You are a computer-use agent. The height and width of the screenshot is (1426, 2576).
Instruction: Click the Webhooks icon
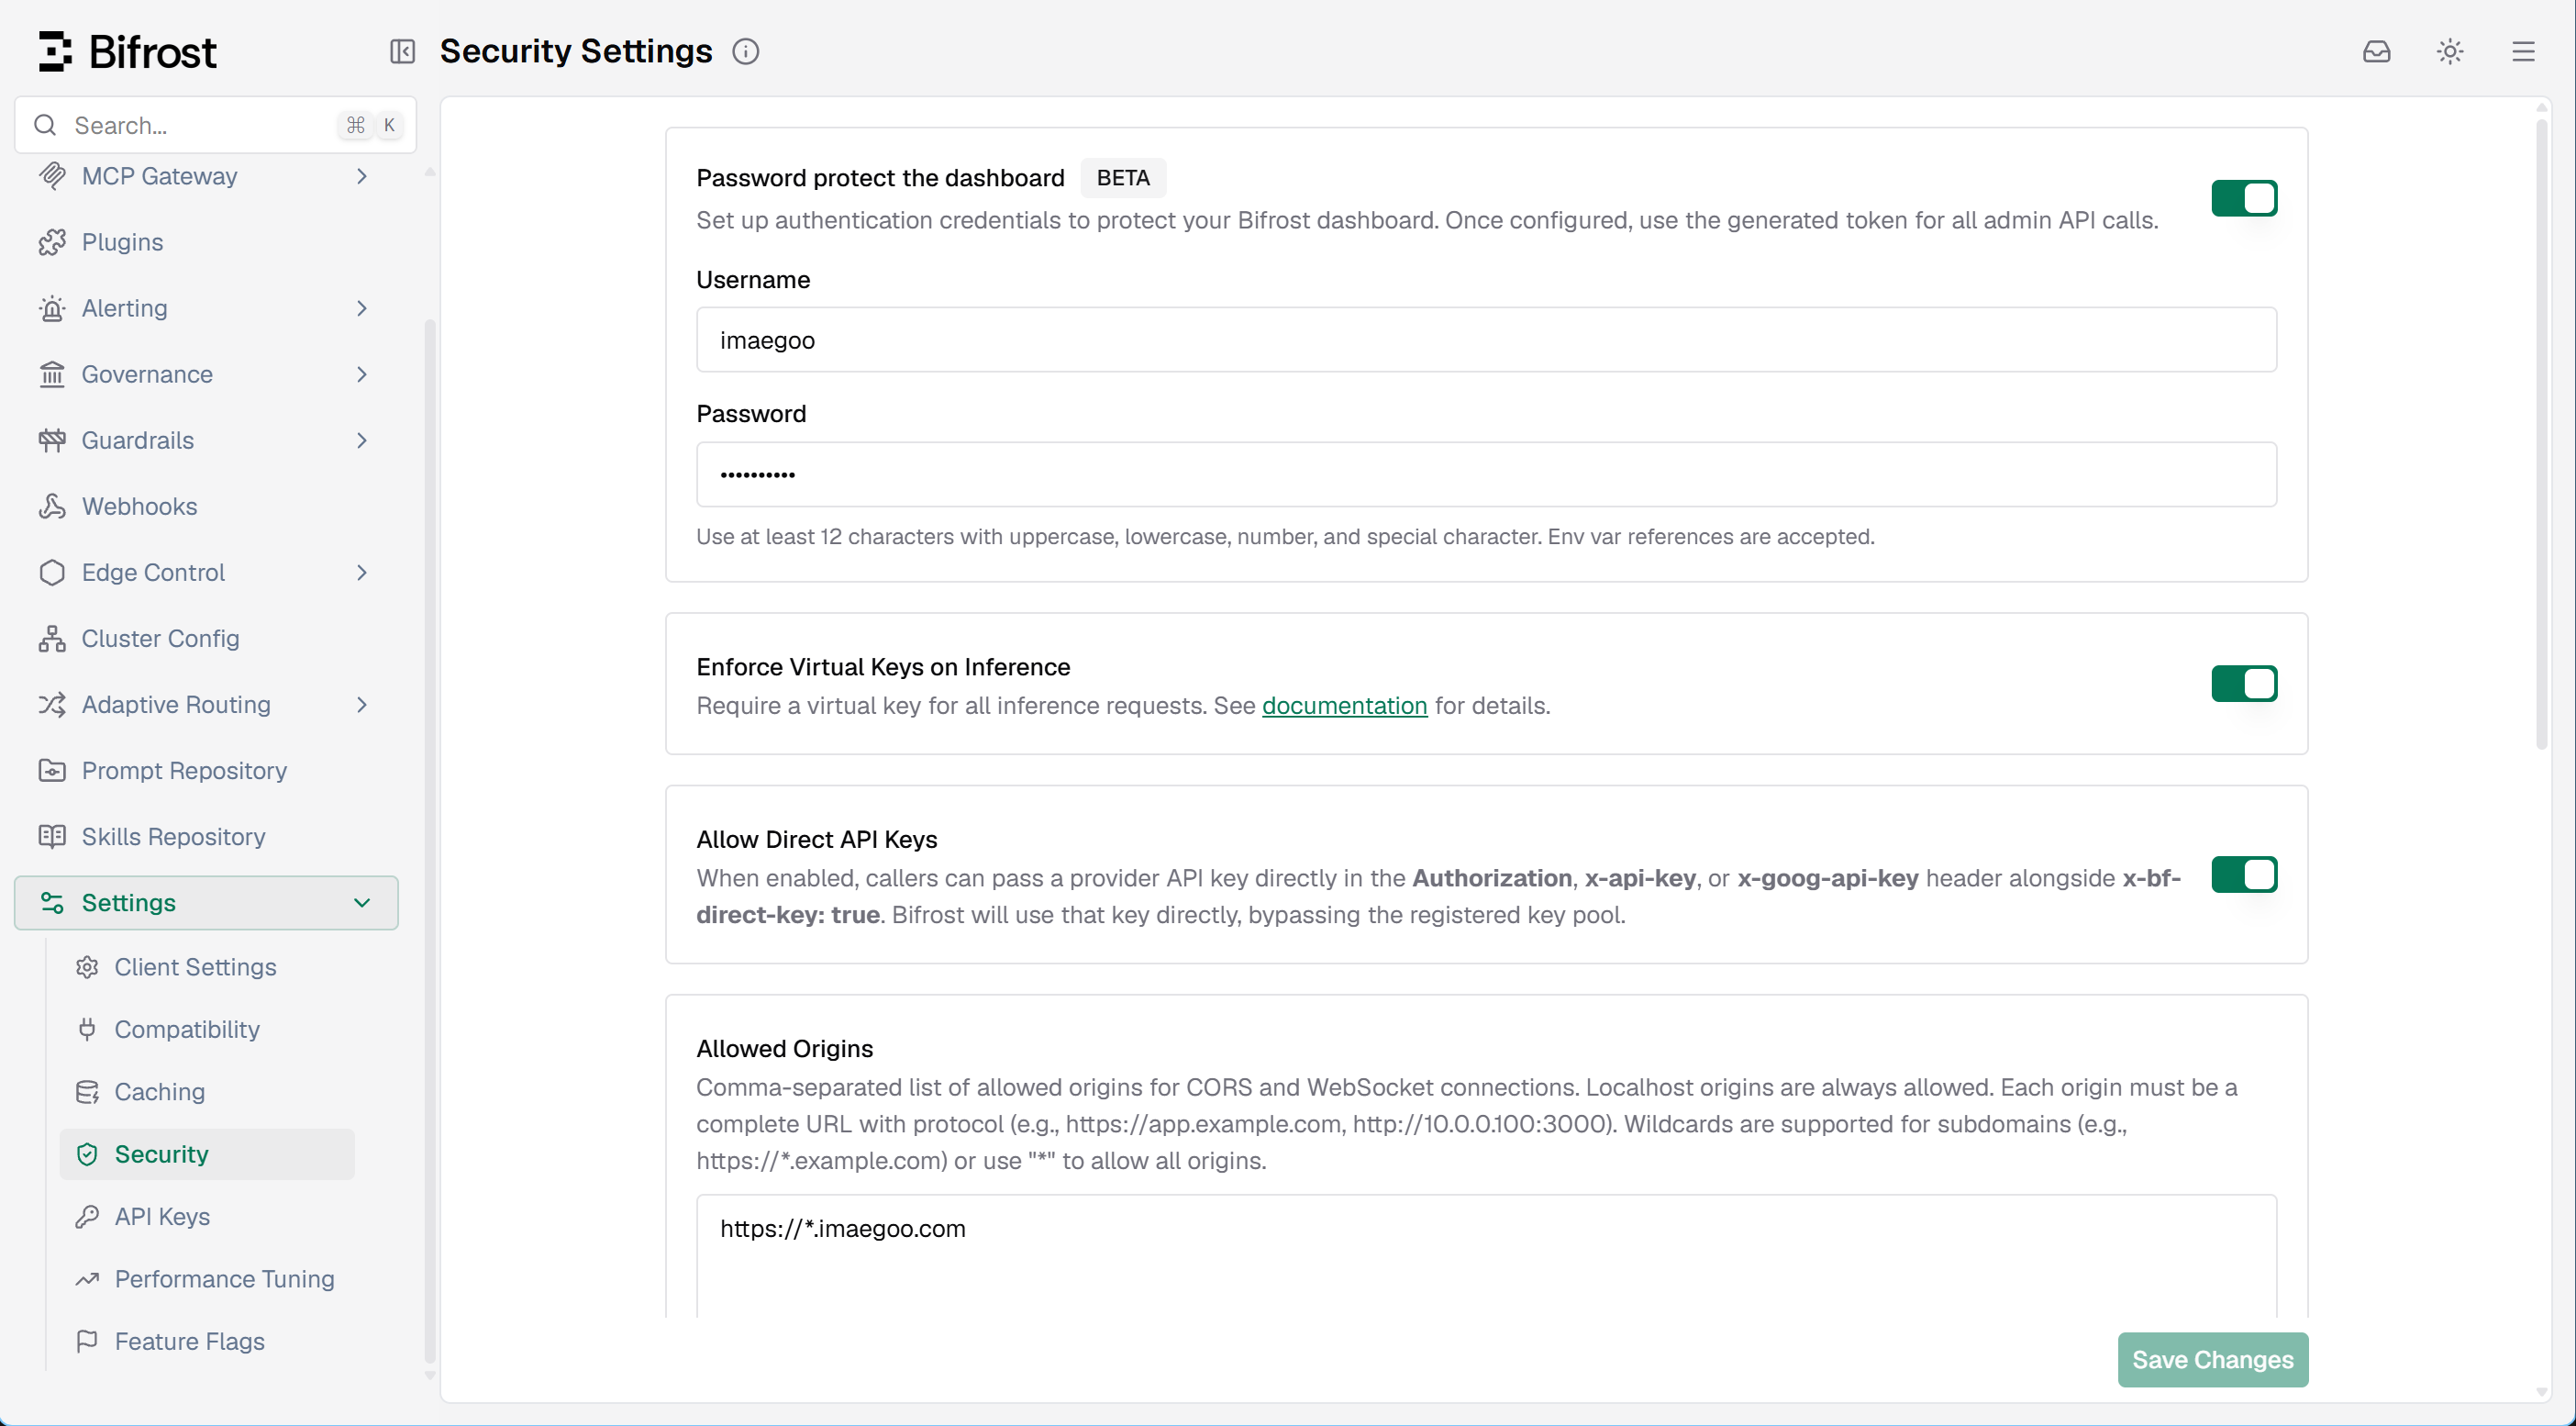tap(52, 506)
